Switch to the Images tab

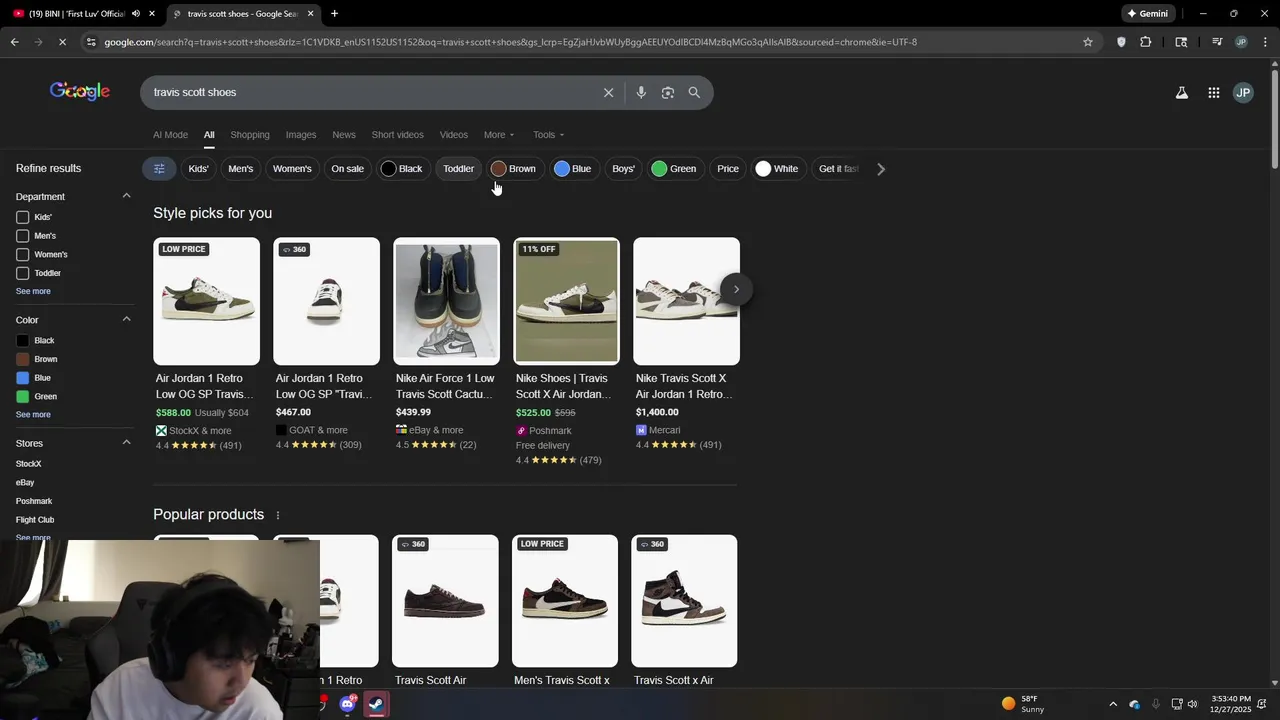coord(301,135)
